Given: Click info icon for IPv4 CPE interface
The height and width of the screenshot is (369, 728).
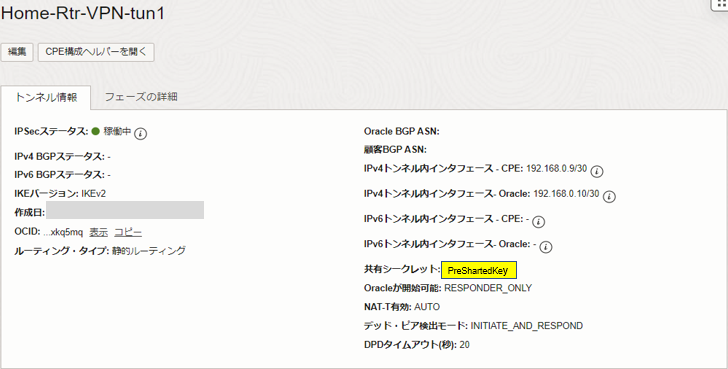Looking at the screenshot, I should point(597,171).
